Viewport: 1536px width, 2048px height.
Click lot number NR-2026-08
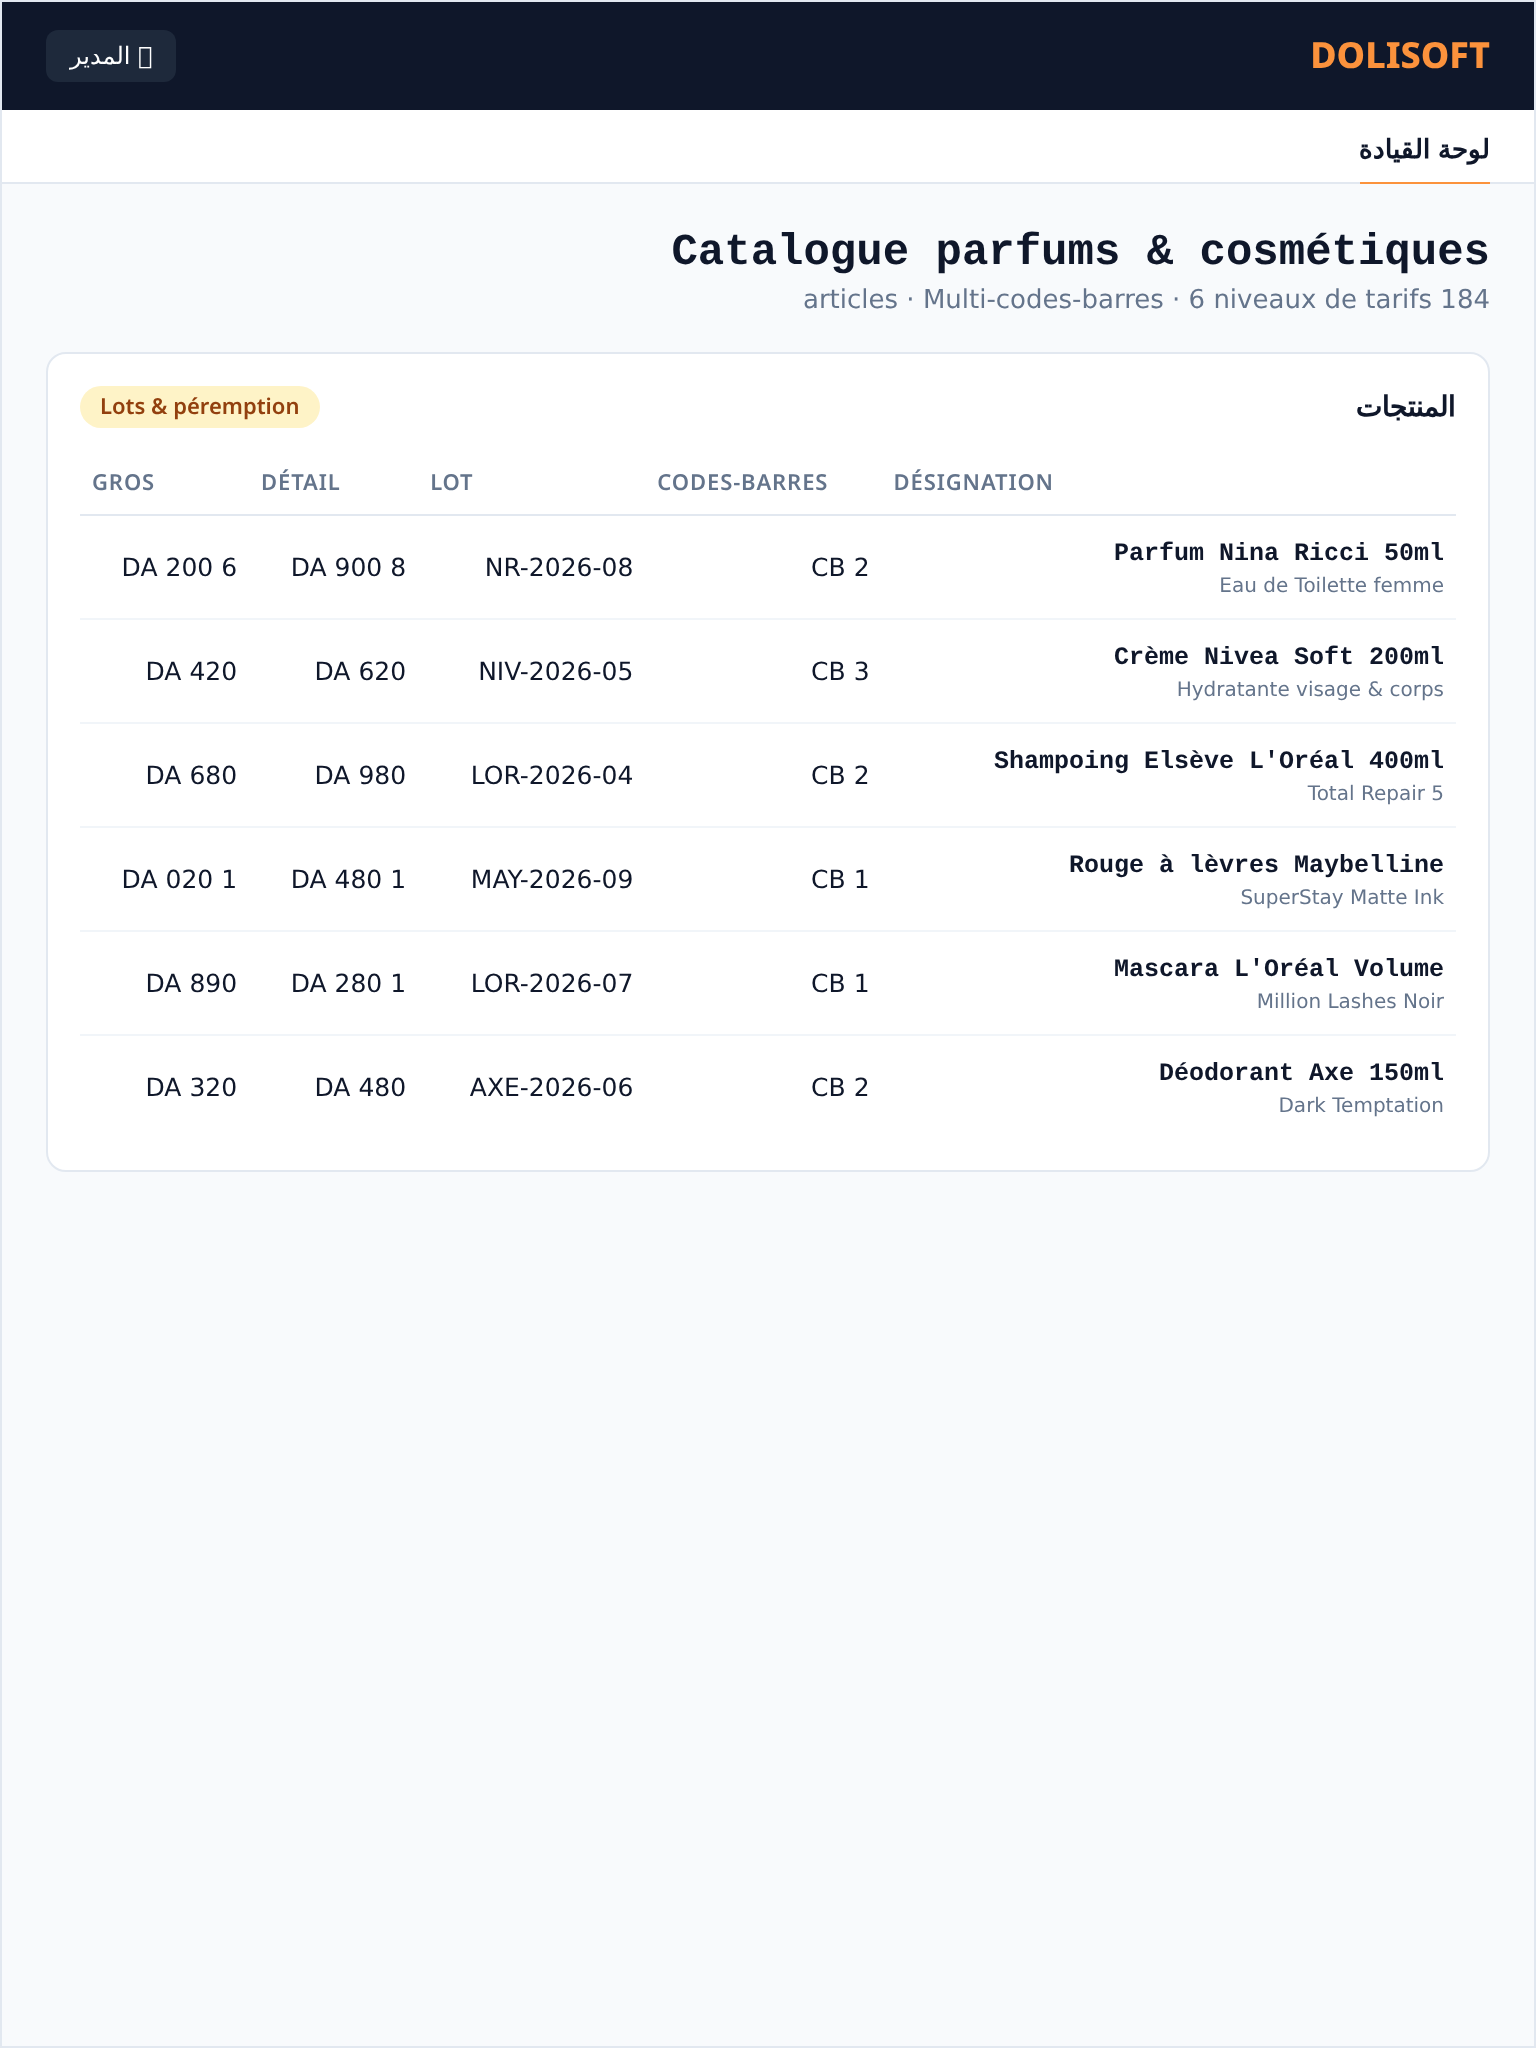(559, 568)
